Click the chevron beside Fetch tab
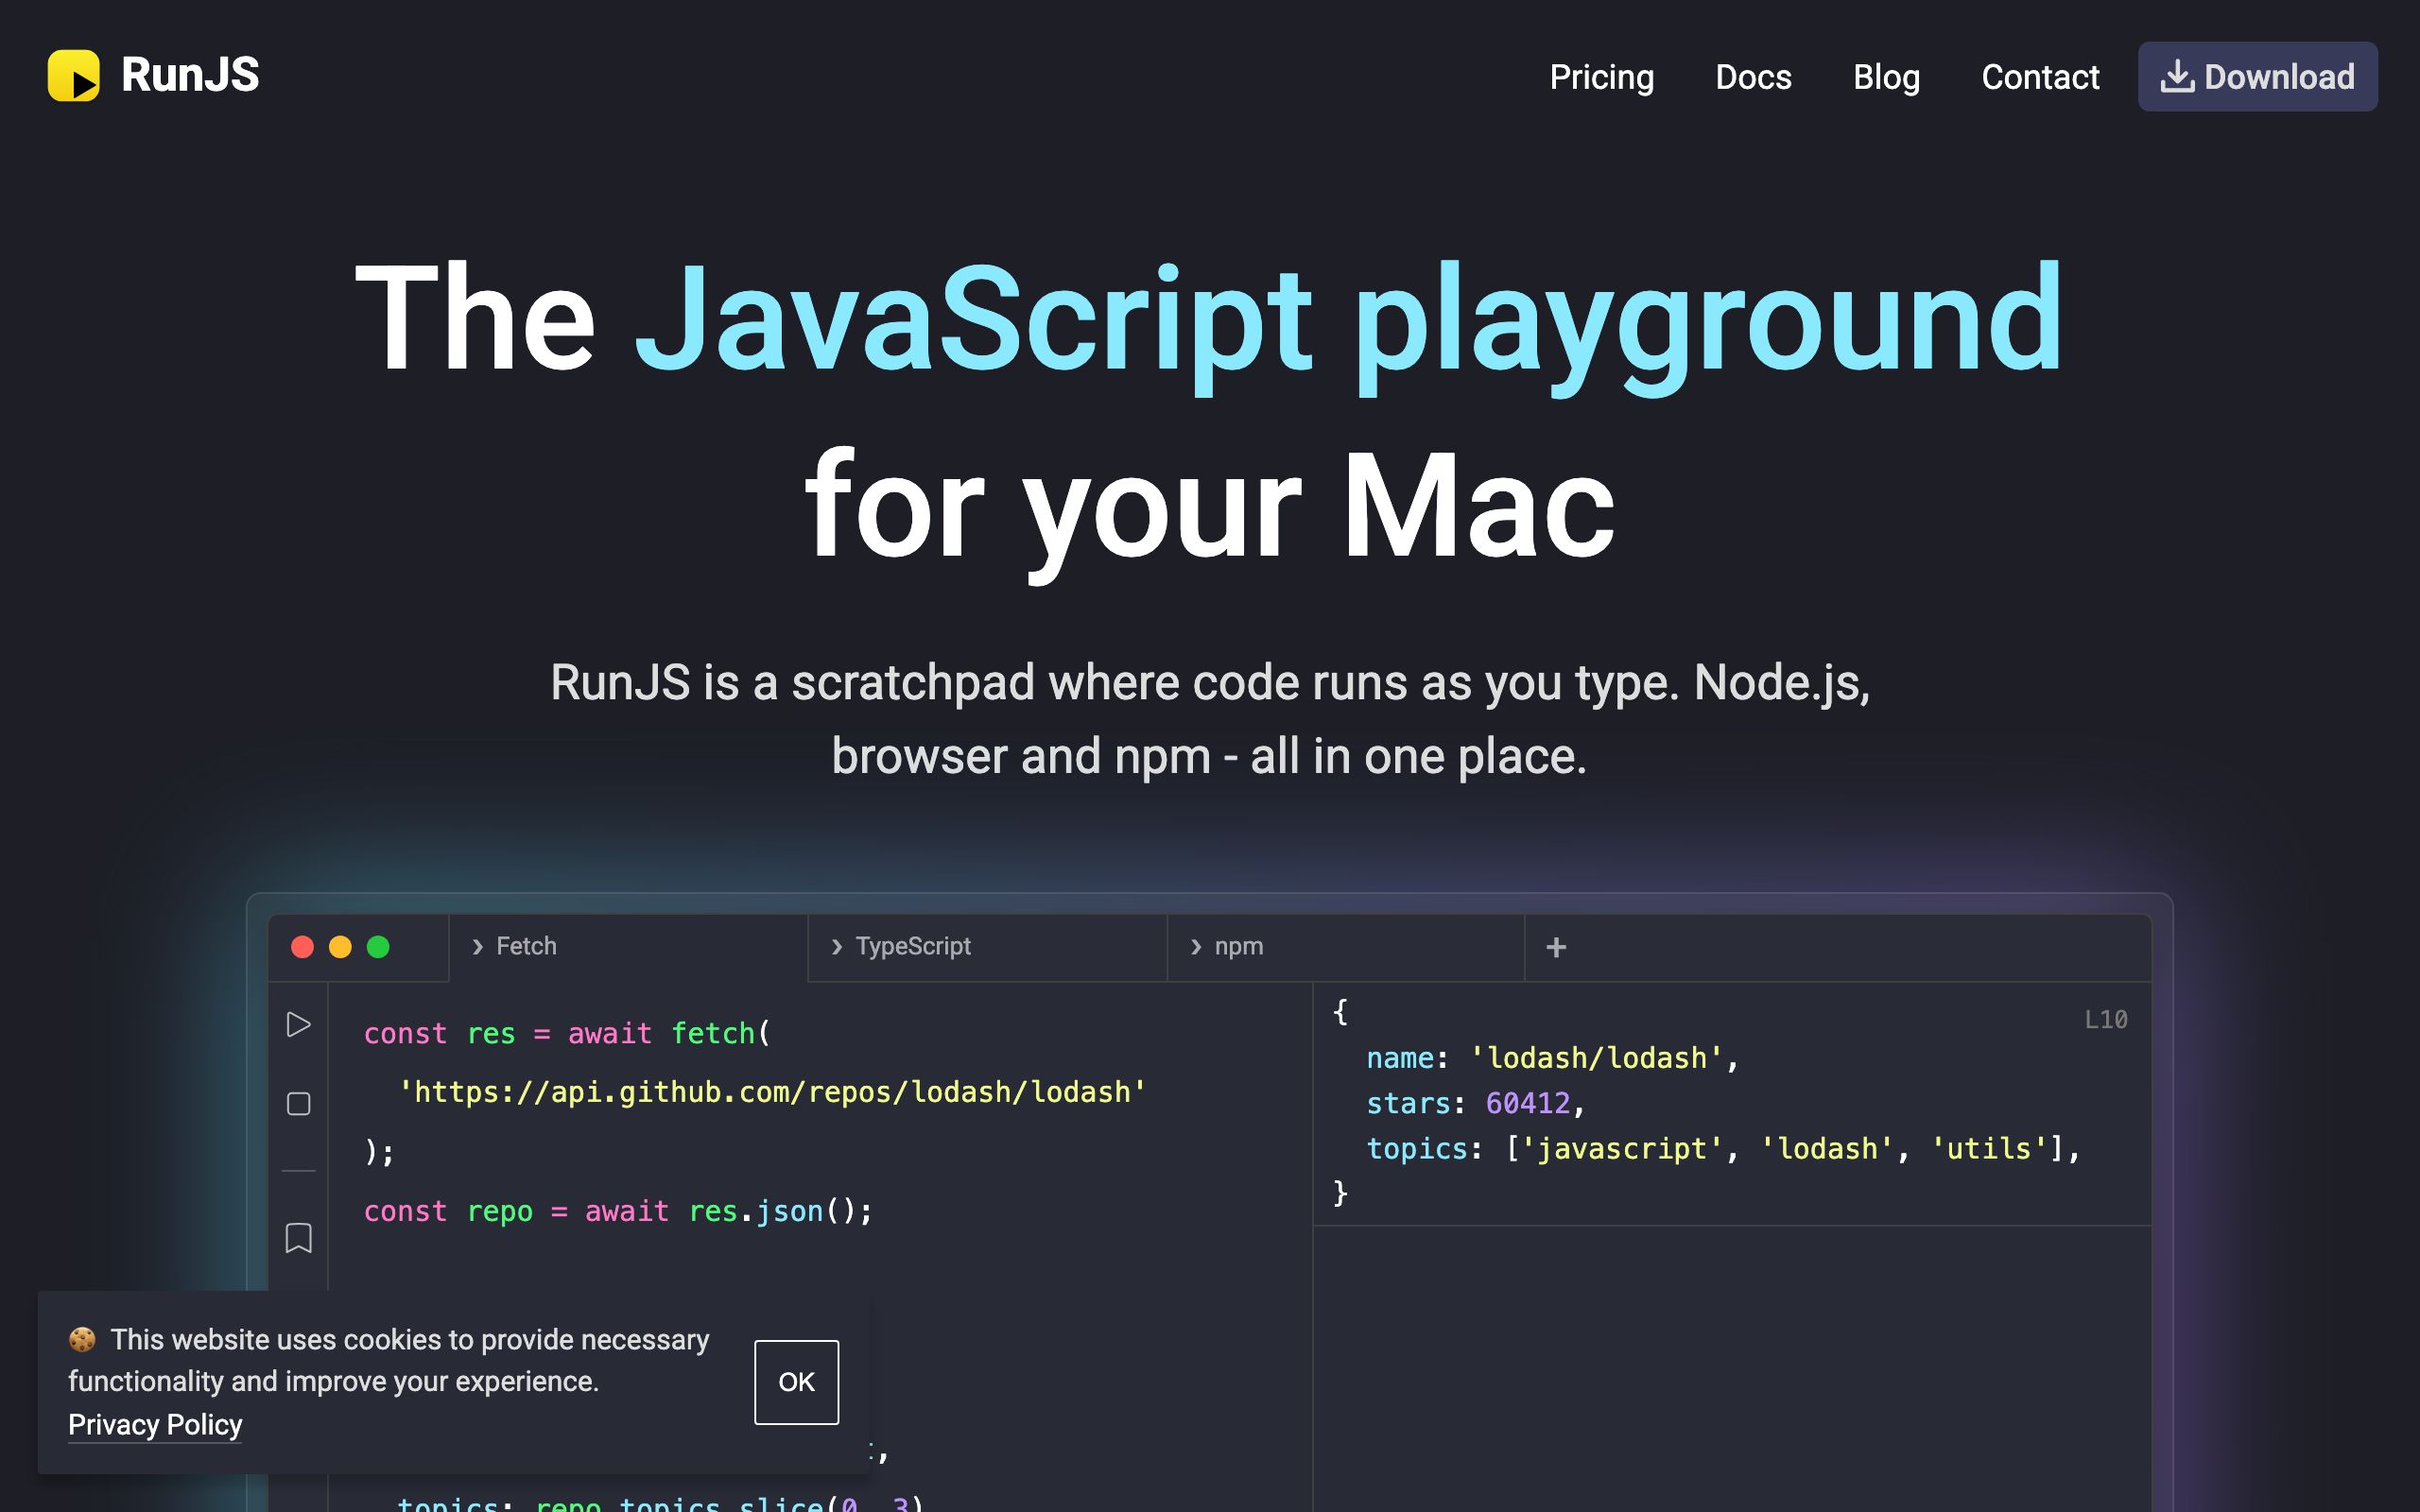The image size is (2420, 1512). (x=477, y=947)
